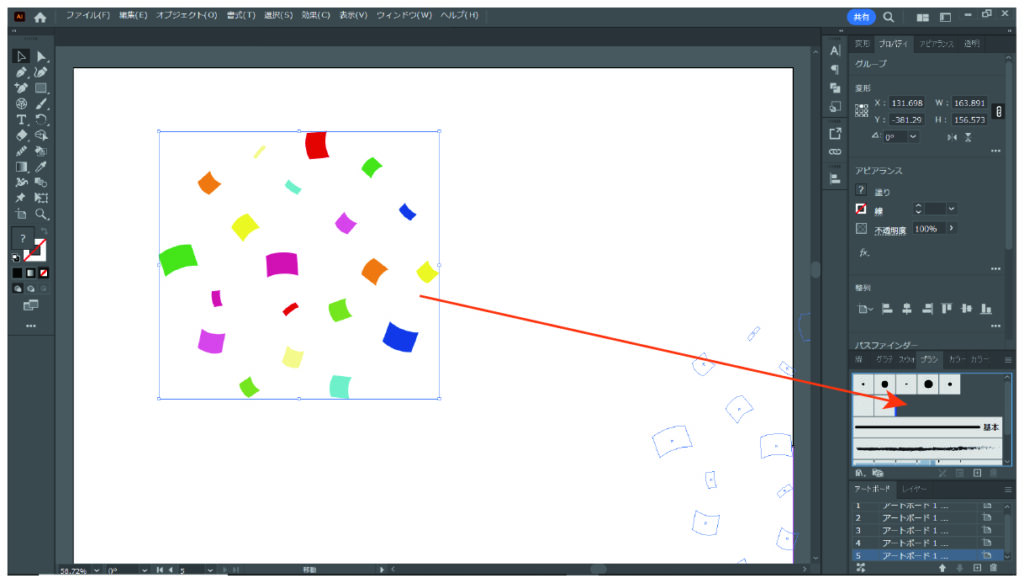Select the Artboard tool
The image size is (1024, 583).
[x=21, y=214]
